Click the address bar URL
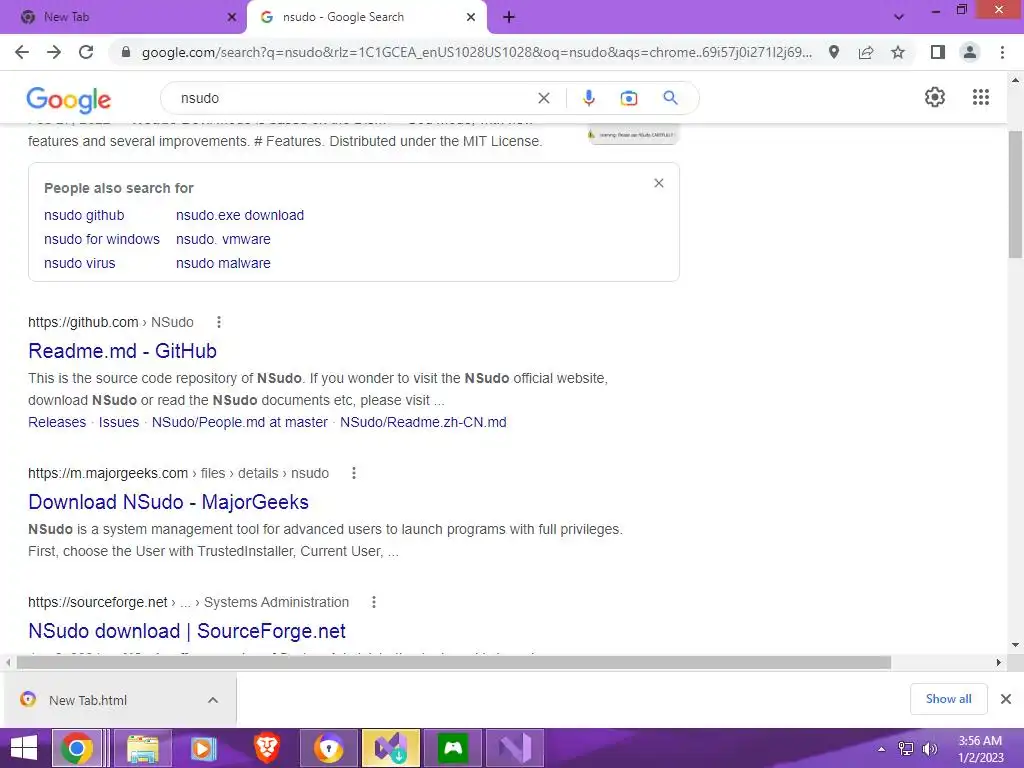 point(477,52)
